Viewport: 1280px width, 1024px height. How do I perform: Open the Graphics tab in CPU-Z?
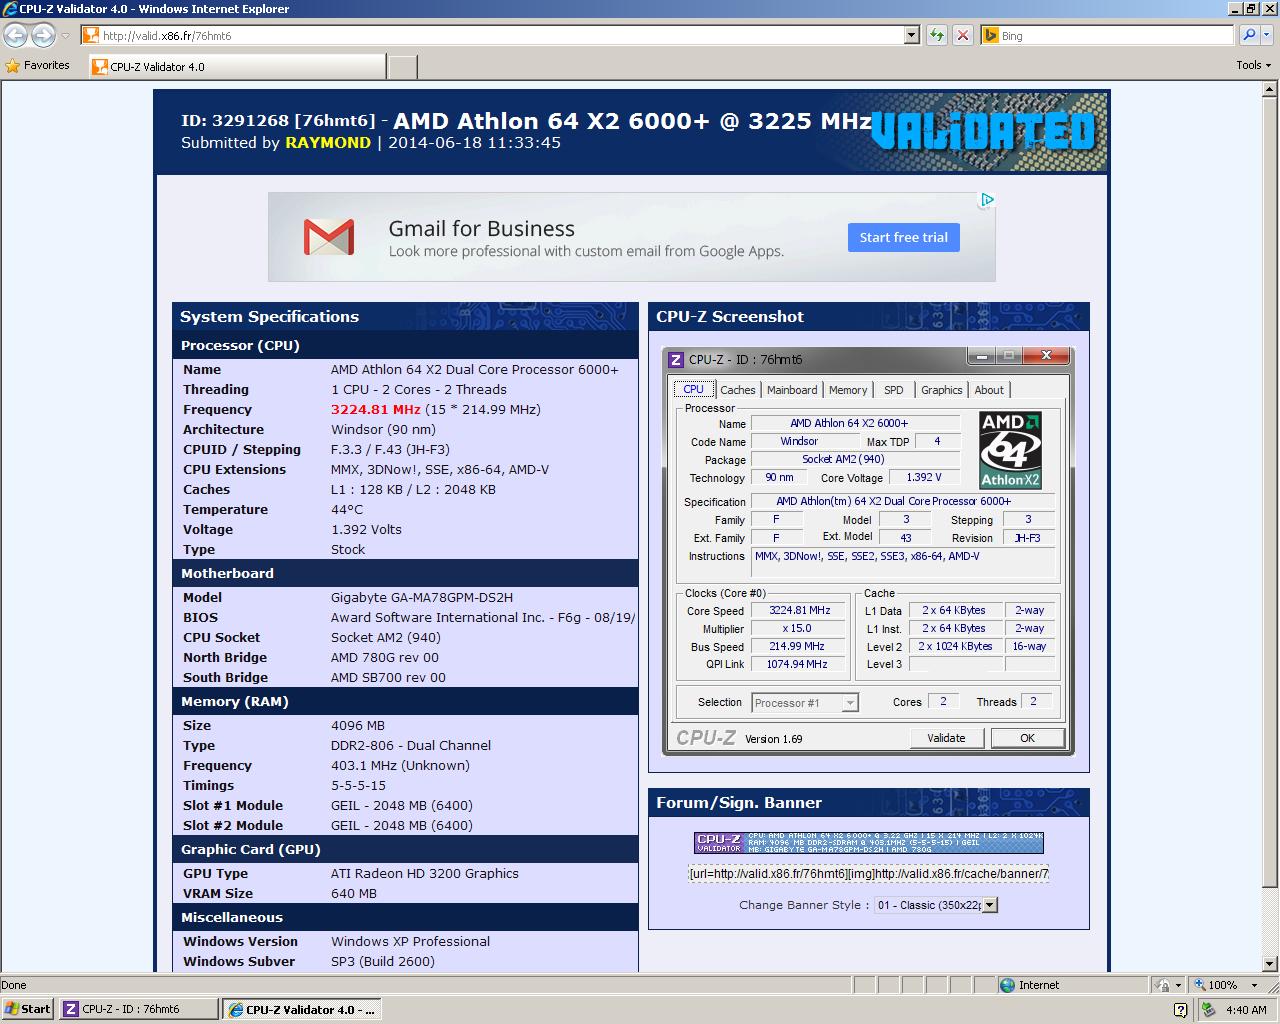pyautogui.click(x=942, y=390)
